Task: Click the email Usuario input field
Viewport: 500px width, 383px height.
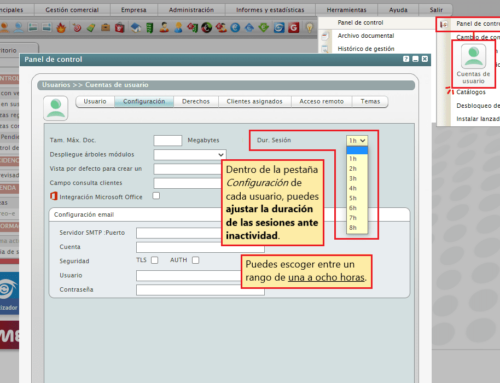Action: (x=189, y=275)
